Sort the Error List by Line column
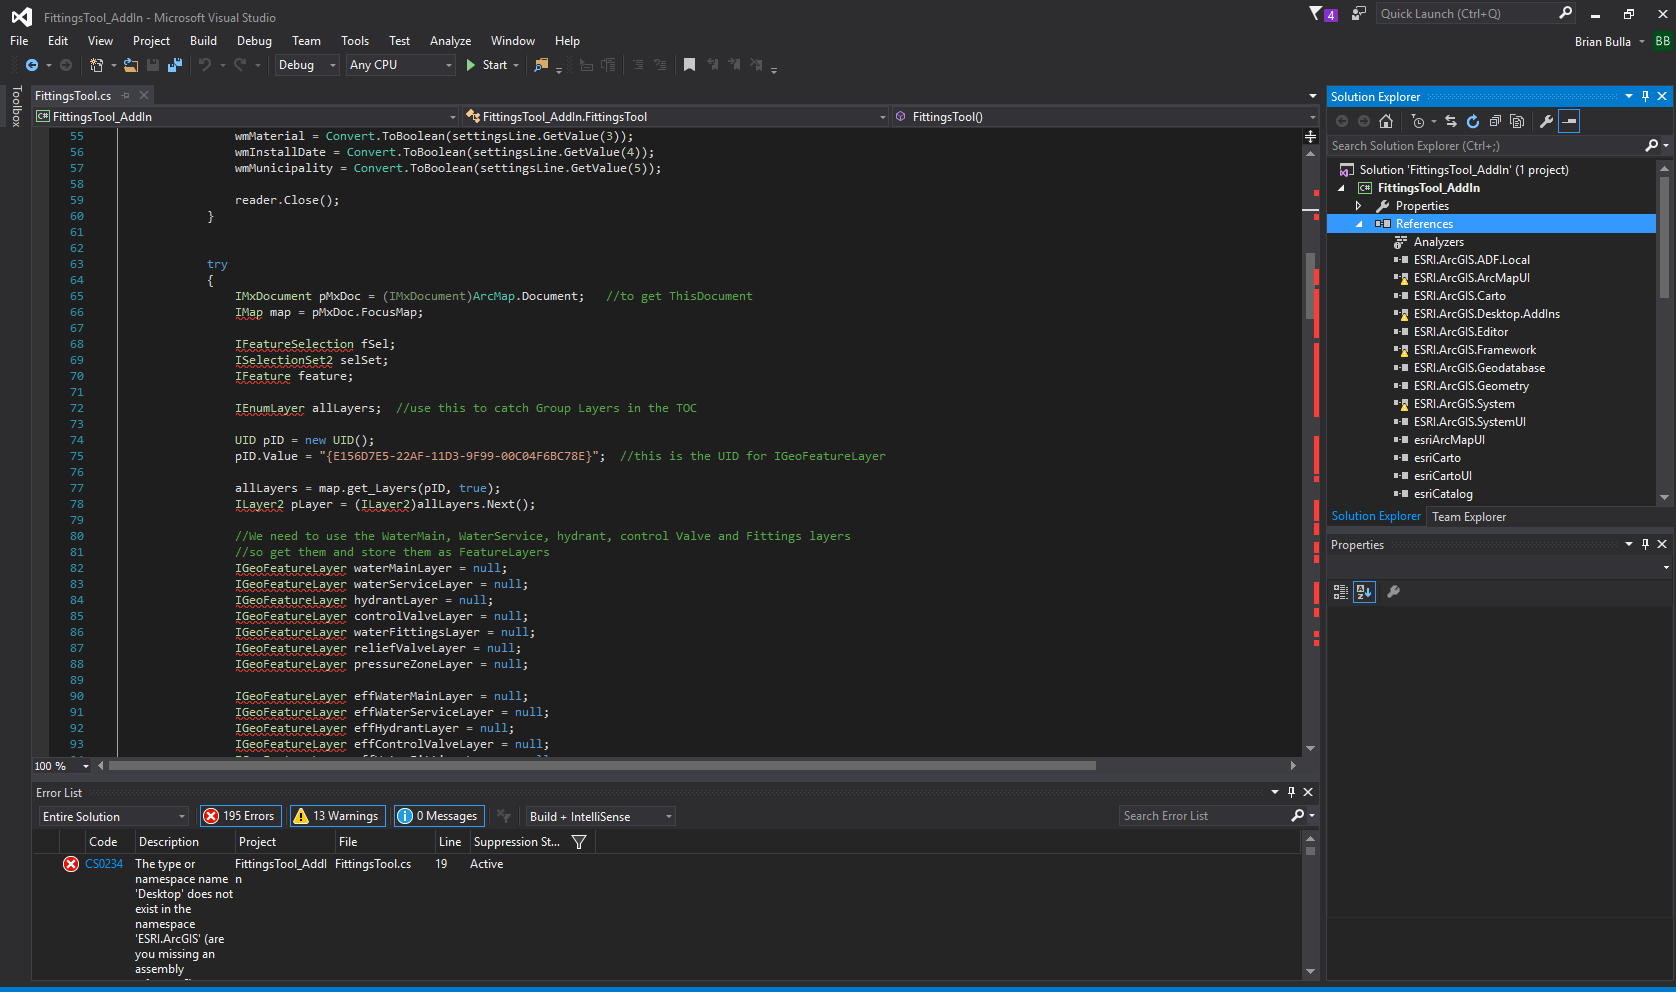This screenshot has height=992, width=1676. [450, 842]
